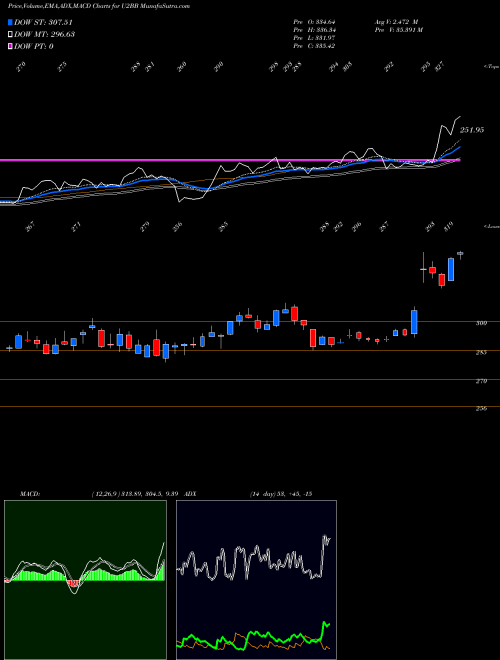This screenshot has width=500, height=660.
Task: Click the green MACD histogram panel
Action: [85, 580]
